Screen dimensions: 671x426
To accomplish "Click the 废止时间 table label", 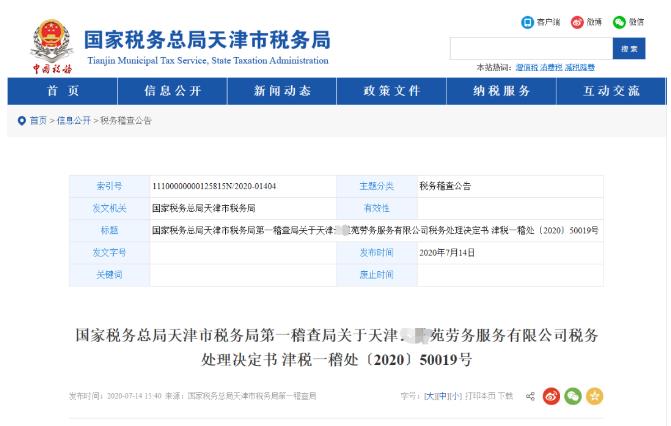I will click(376, 274).
